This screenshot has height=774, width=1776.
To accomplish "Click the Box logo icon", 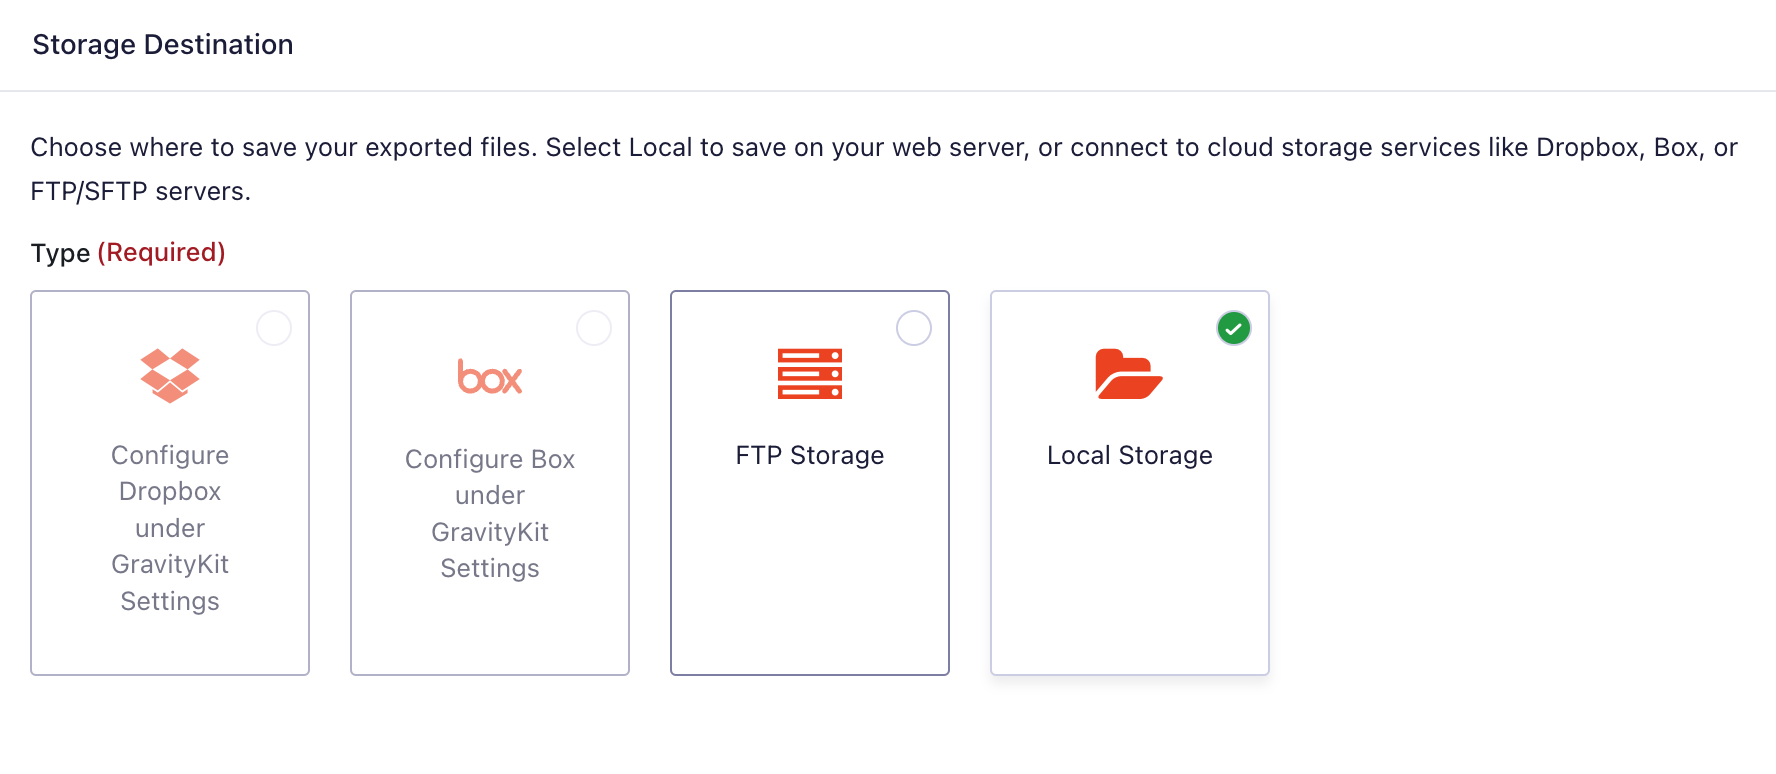I will pyautogui.click(x=490, y=377).
